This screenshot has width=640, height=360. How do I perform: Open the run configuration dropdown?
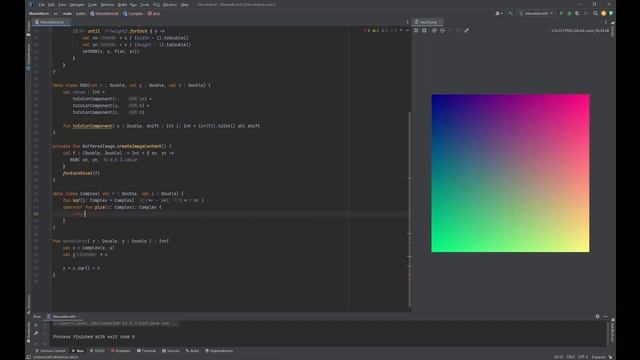pos(536,13)
